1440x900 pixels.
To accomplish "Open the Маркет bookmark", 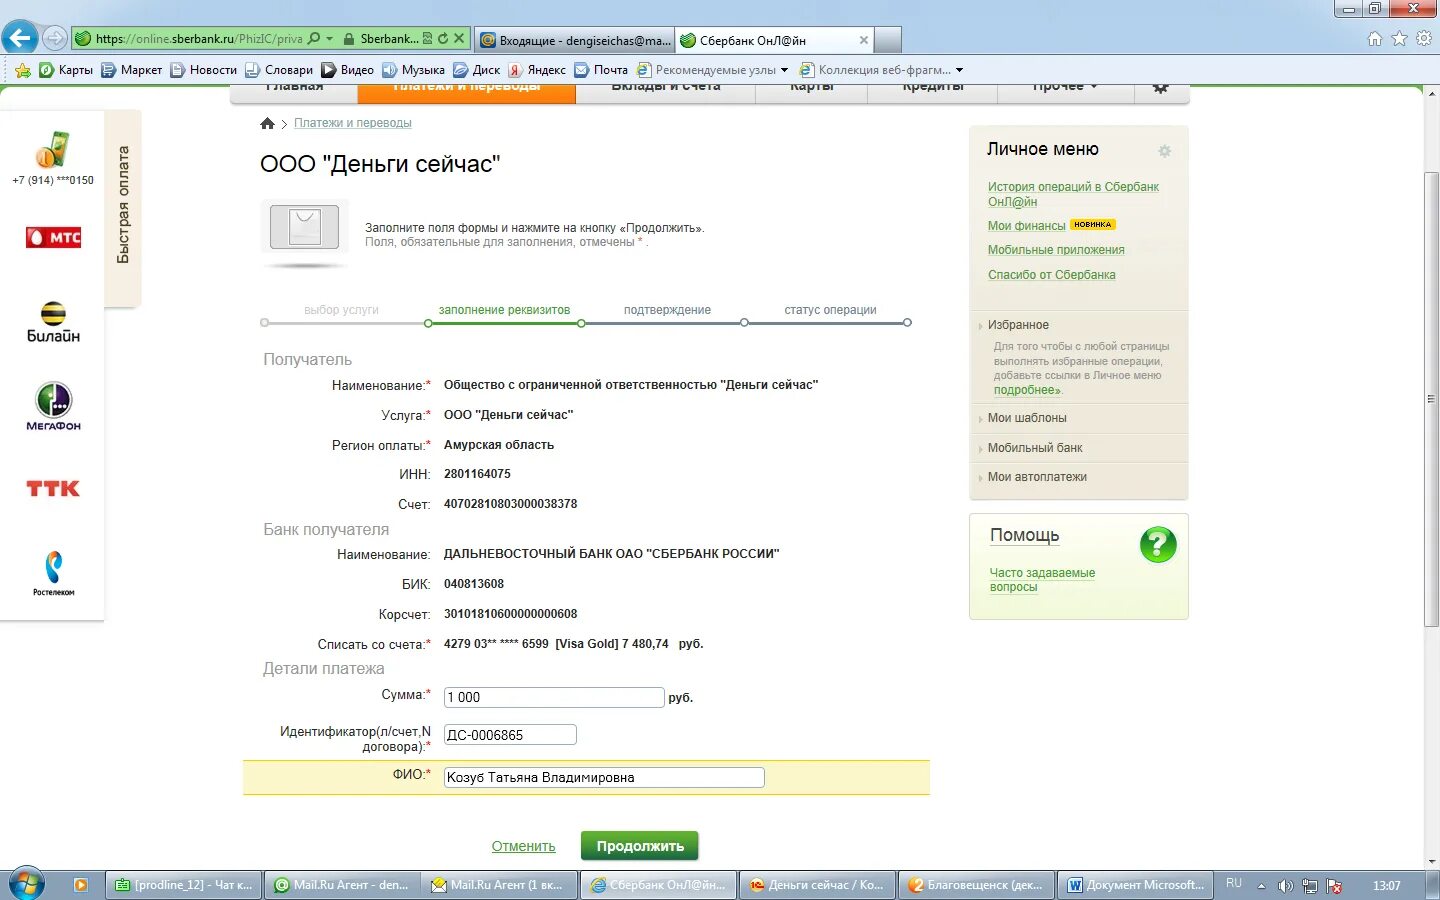I will (131, 70).
